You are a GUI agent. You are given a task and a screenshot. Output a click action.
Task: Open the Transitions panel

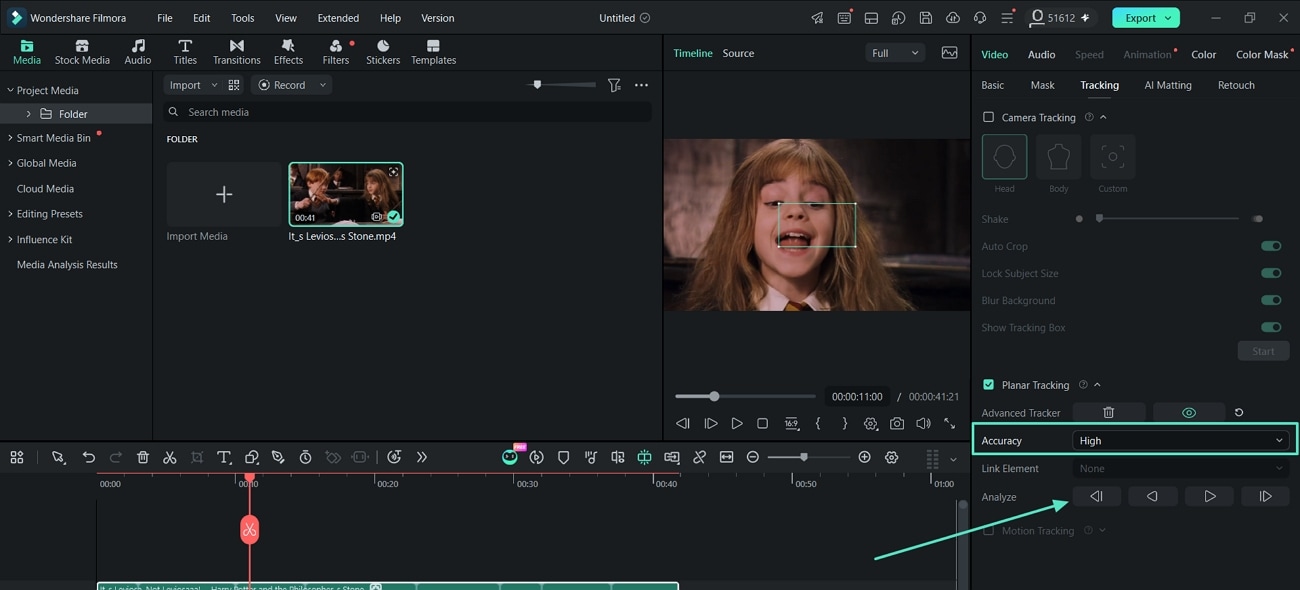pos(236,52)
